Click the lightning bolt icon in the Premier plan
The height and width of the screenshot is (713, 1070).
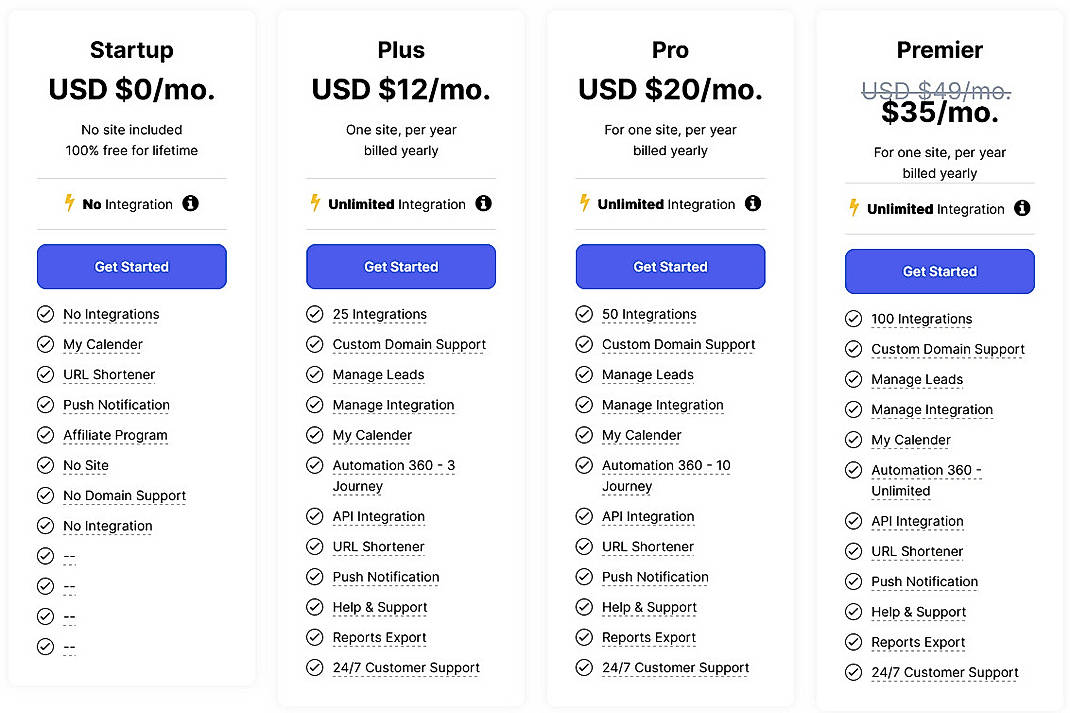tap(856, 209)
